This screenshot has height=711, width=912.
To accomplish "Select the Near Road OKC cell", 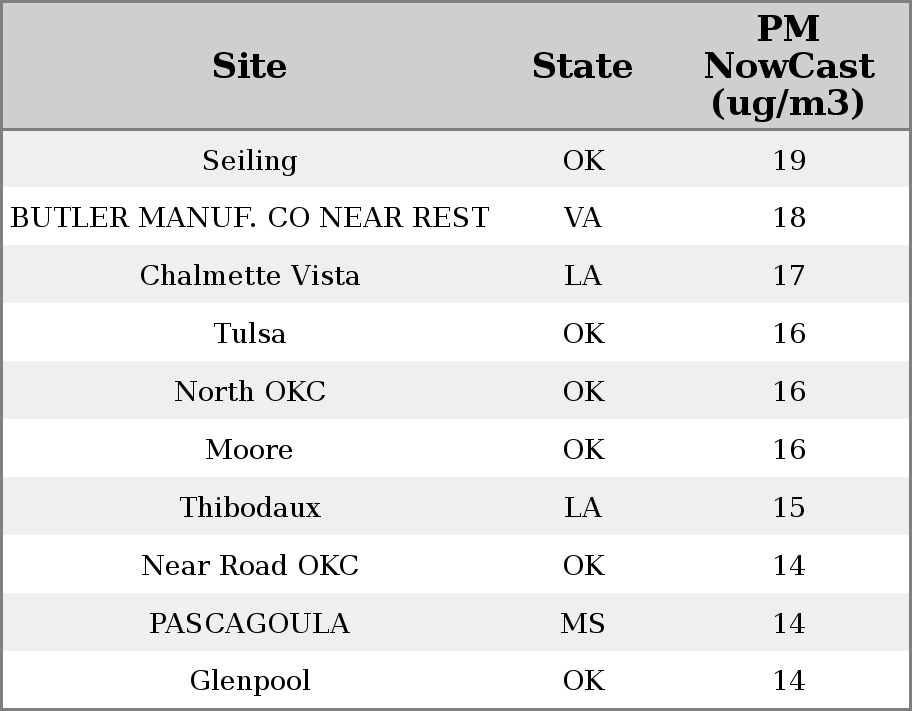I will [x=250, y=566].
